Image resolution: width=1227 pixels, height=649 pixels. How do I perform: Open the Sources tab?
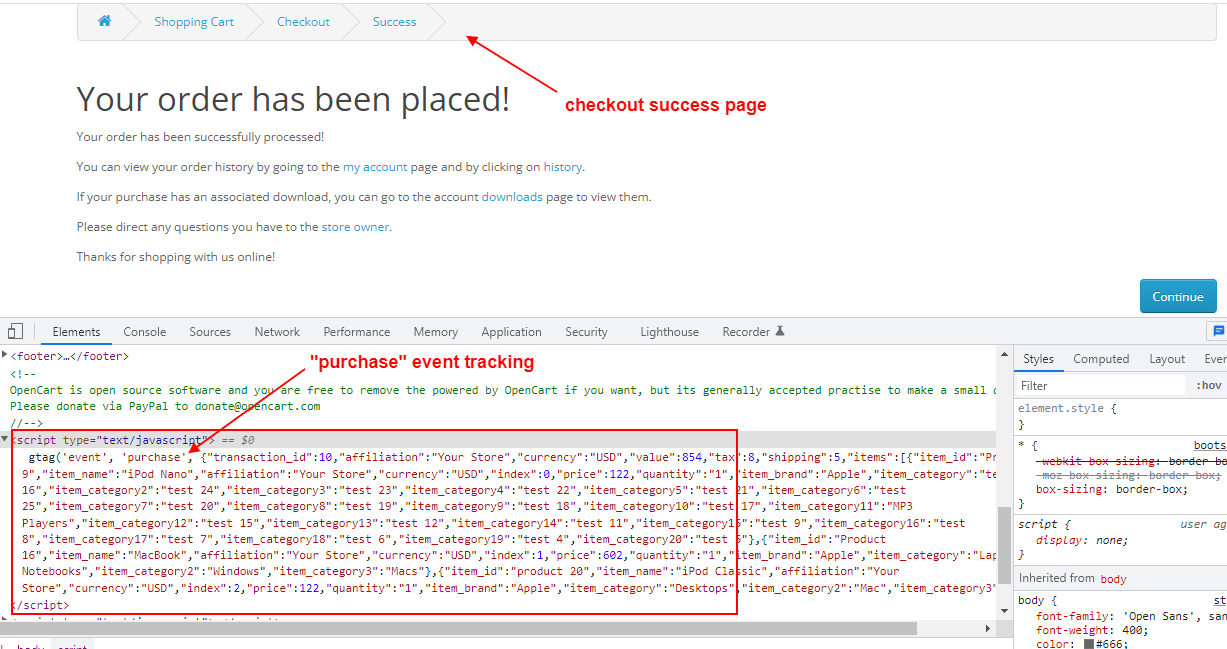click(210, 332)
